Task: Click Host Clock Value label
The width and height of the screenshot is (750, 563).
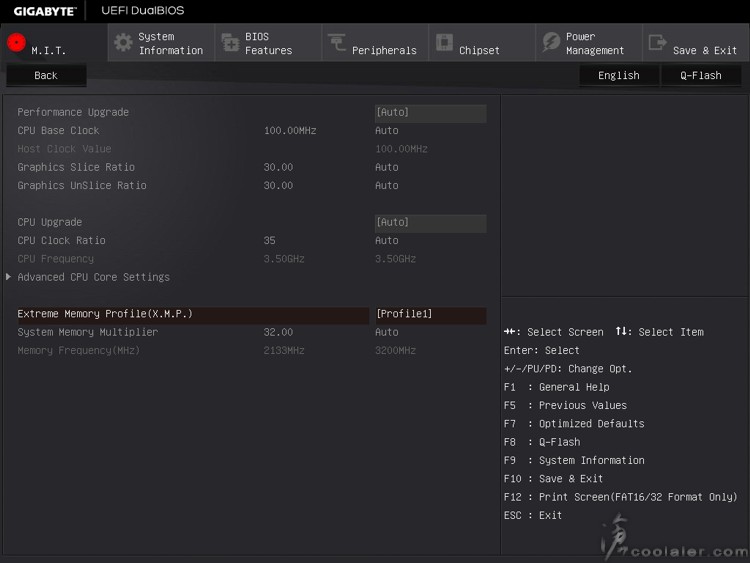Action: coord(64,149)
